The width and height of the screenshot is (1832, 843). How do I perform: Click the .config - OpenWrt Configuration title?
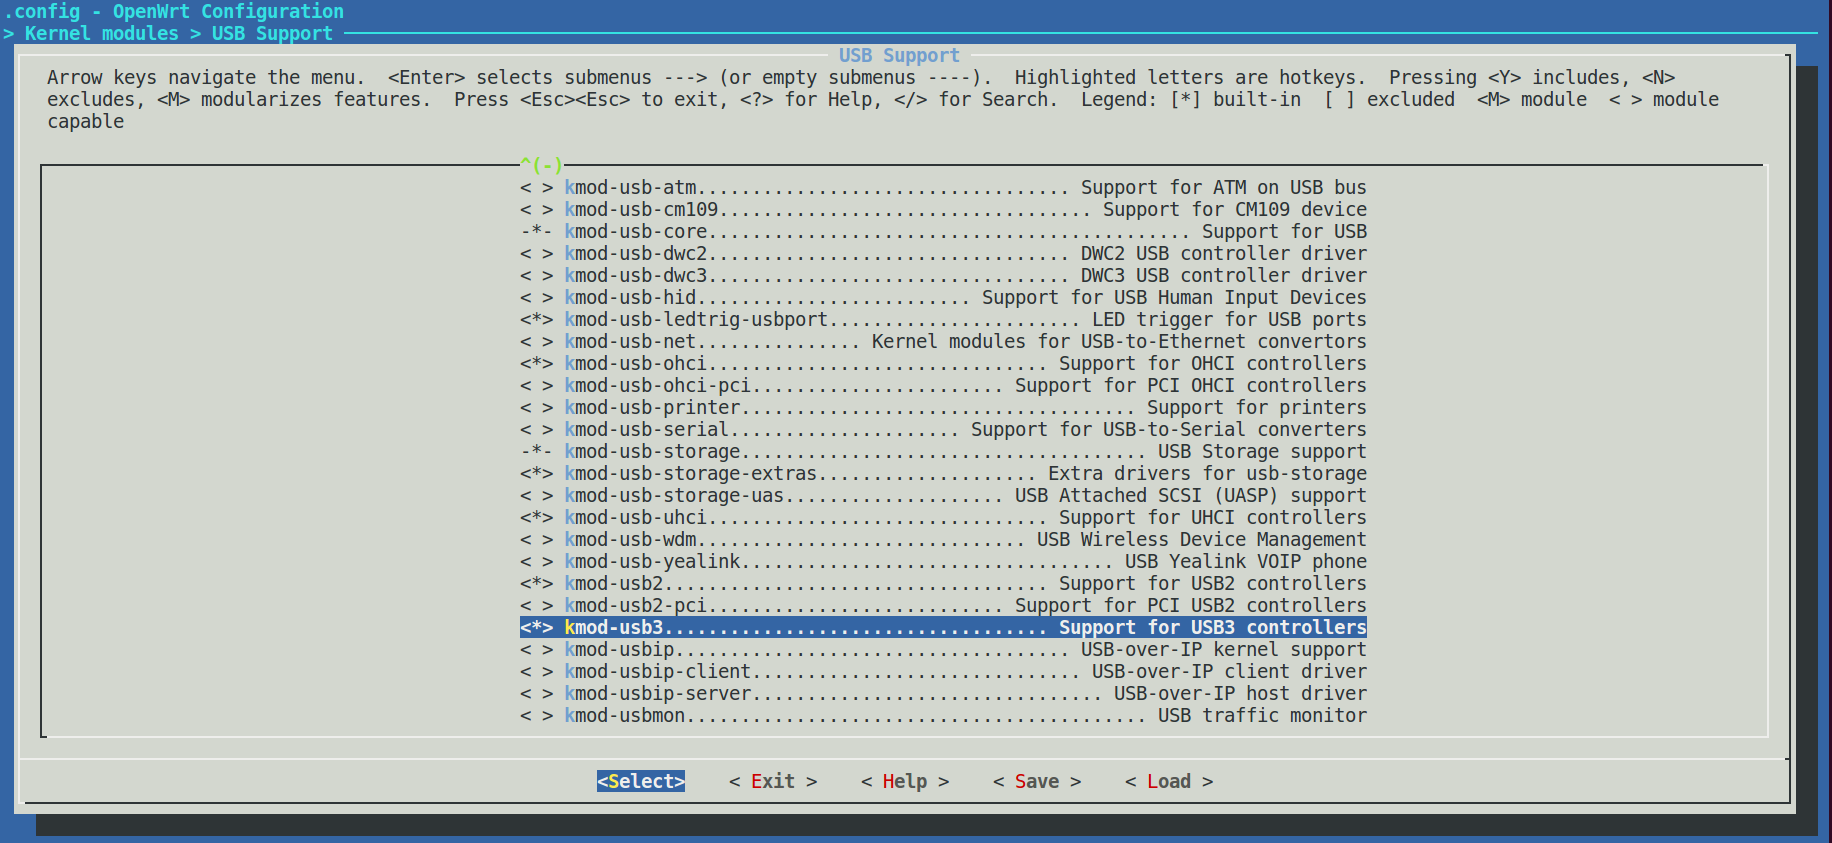pyautogui.click(x=174, y=12)
